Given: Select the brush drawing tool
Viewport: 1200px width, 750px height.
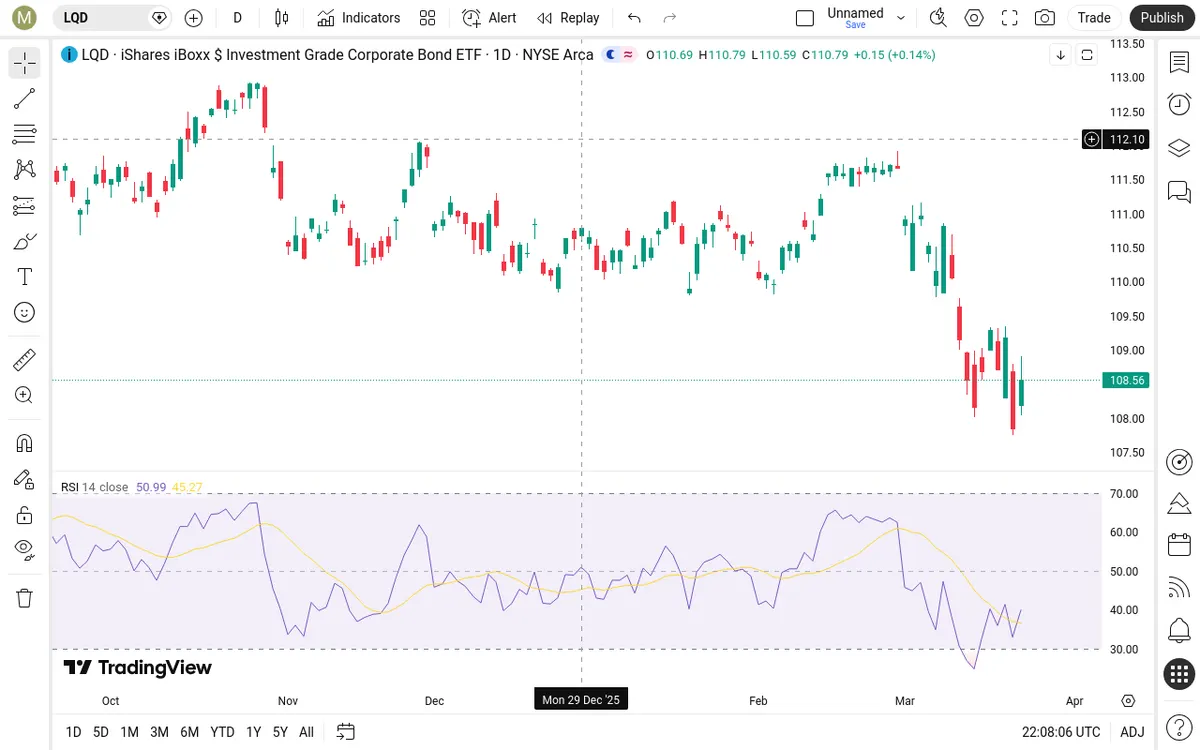Looking at the screenshot, I should coord(25,241).
